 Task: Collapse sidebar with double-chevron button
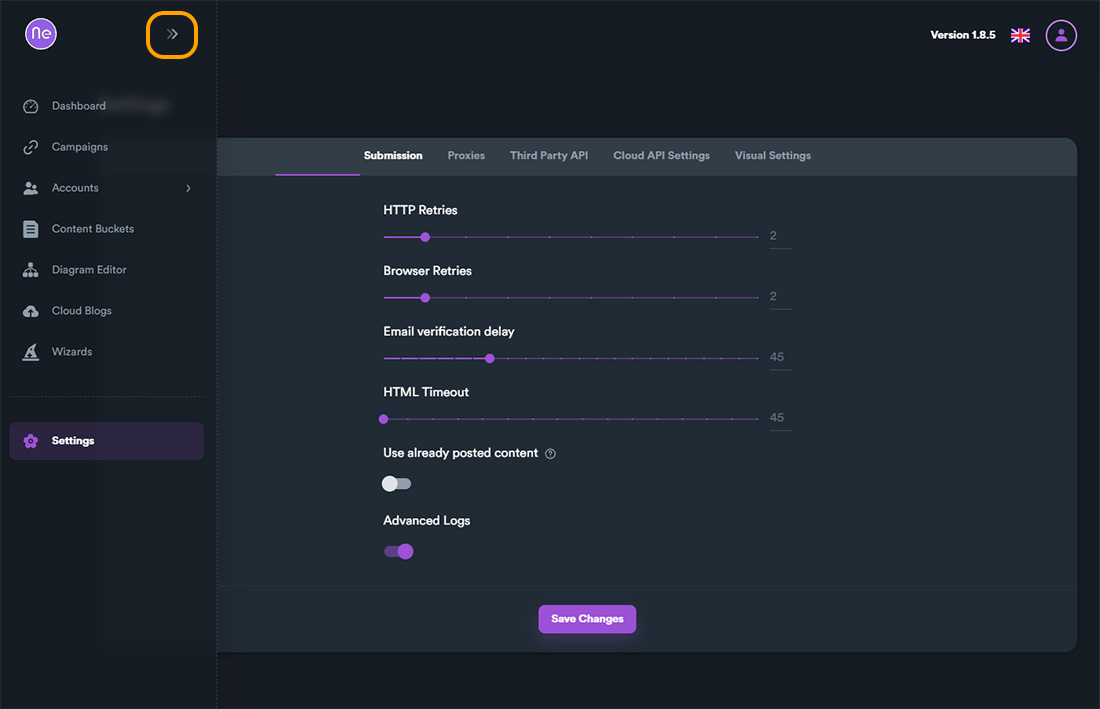(x=172, y=34)
